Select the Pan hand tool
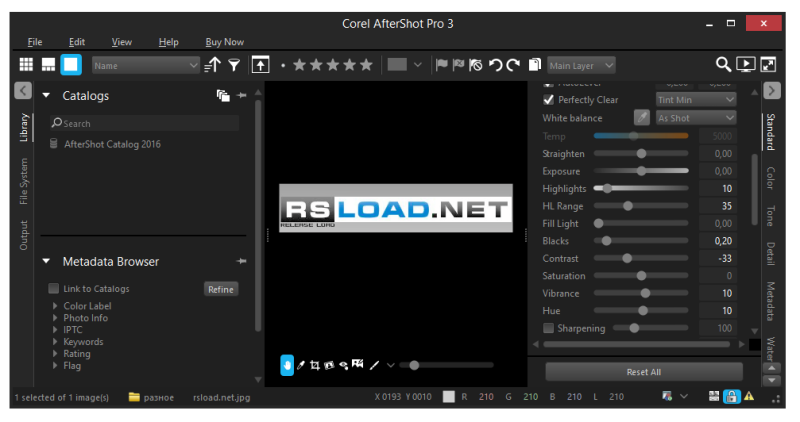The image size is (800, 422). pos(287,365)
